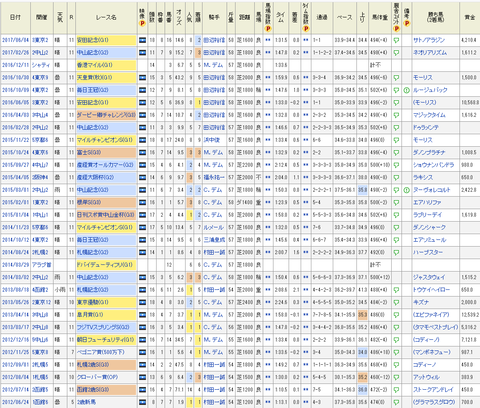The image size is (480, 408).
Task: Click the ペース column header
Action: (x=345, y=18)
